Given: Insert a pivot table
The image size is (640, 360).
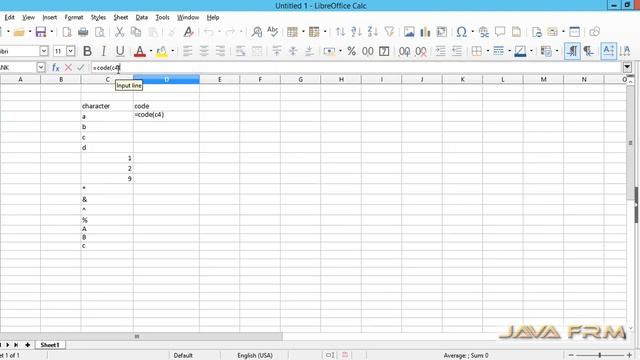Looking at the screenshot, I should pyautogui.click(x=442, y=32).
